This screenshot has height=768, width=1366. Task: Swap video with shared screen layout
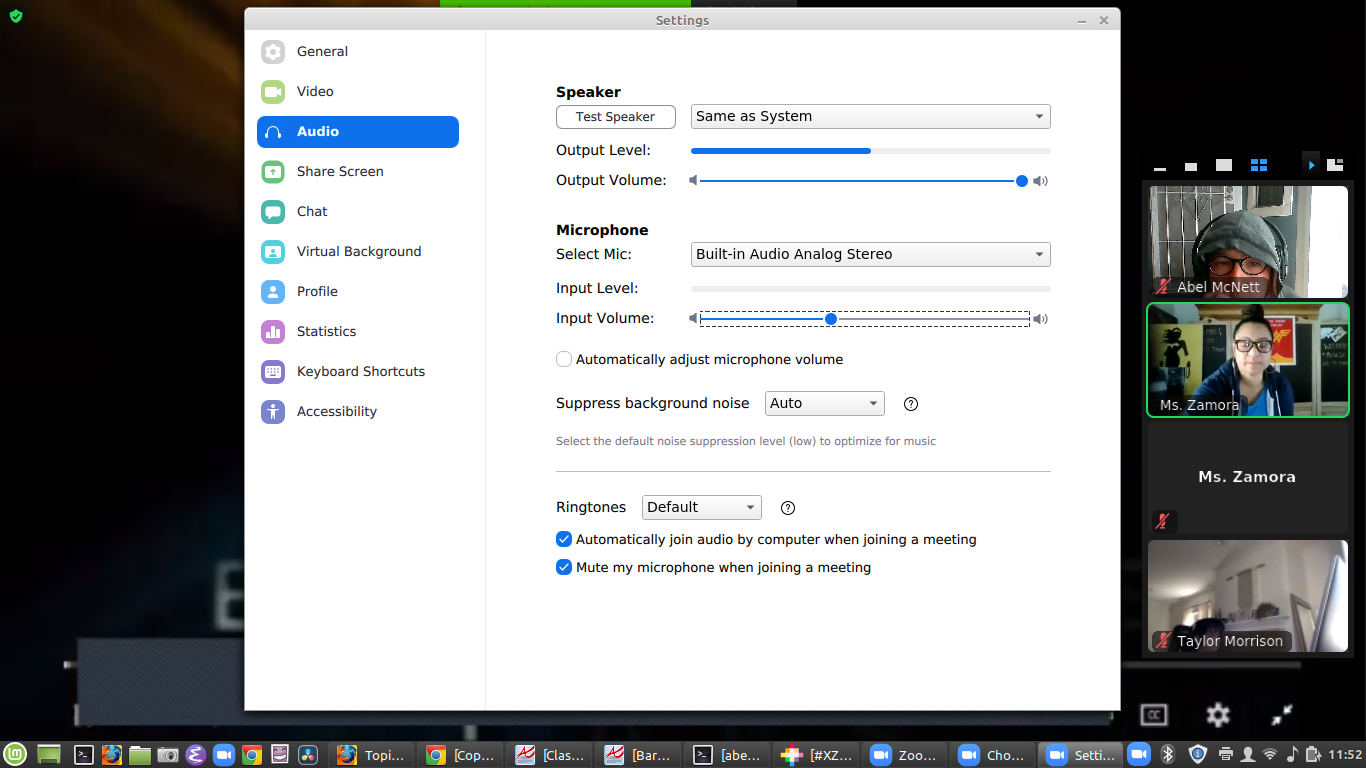pos(1335,165)
